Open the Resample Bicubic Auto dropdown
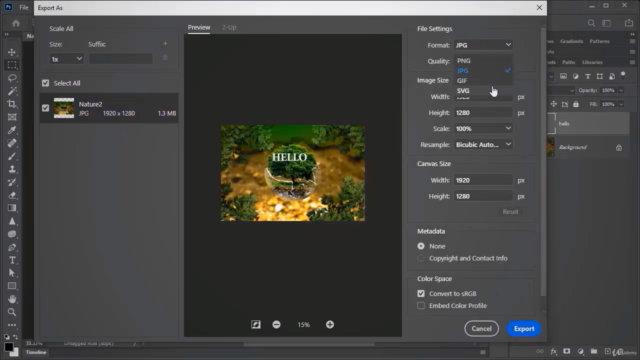640x360 pixels. click(483, 144)
